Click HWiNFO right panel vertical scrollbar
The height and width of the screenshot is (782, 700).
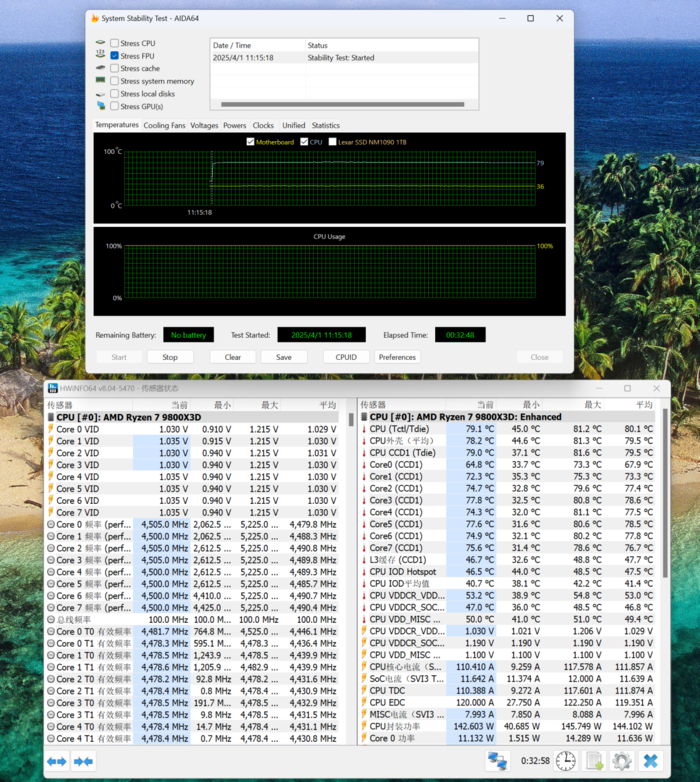(x=665, y=494)
